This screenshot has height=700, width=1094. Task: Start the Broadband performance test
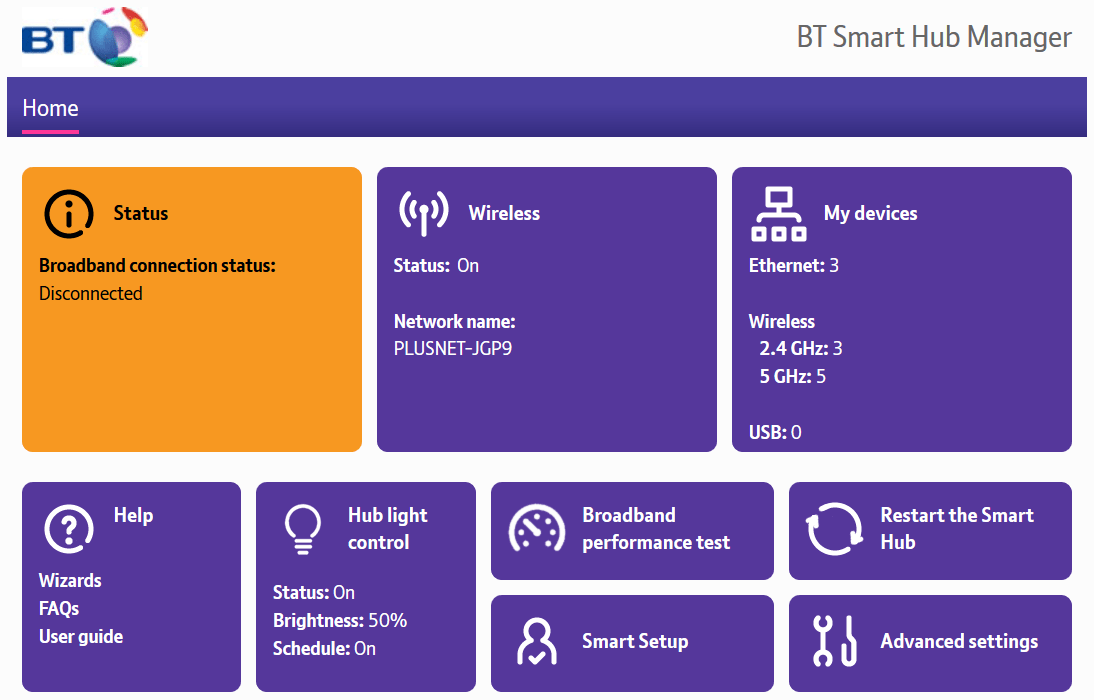(x=632, y=530)
